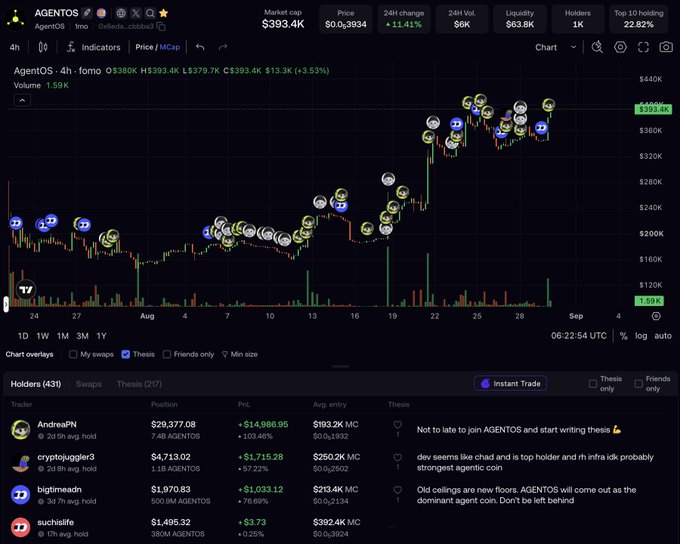
Task: Toggle the percent scale mode
Action: pyautogui.click(x=624, y=335)
